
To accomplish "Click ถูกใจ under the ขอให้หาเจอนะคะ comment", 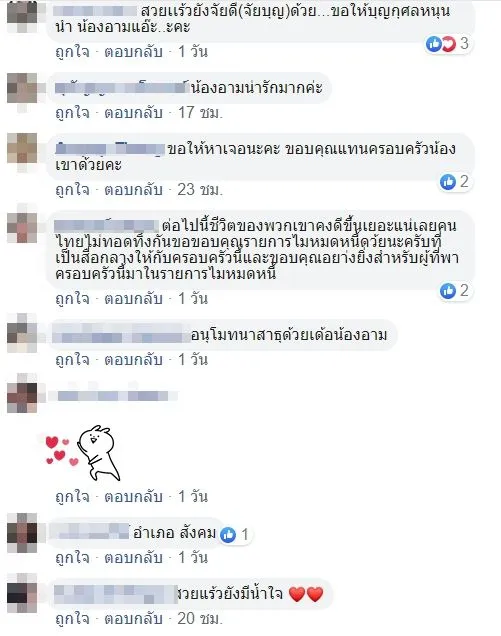I will 72,189.
